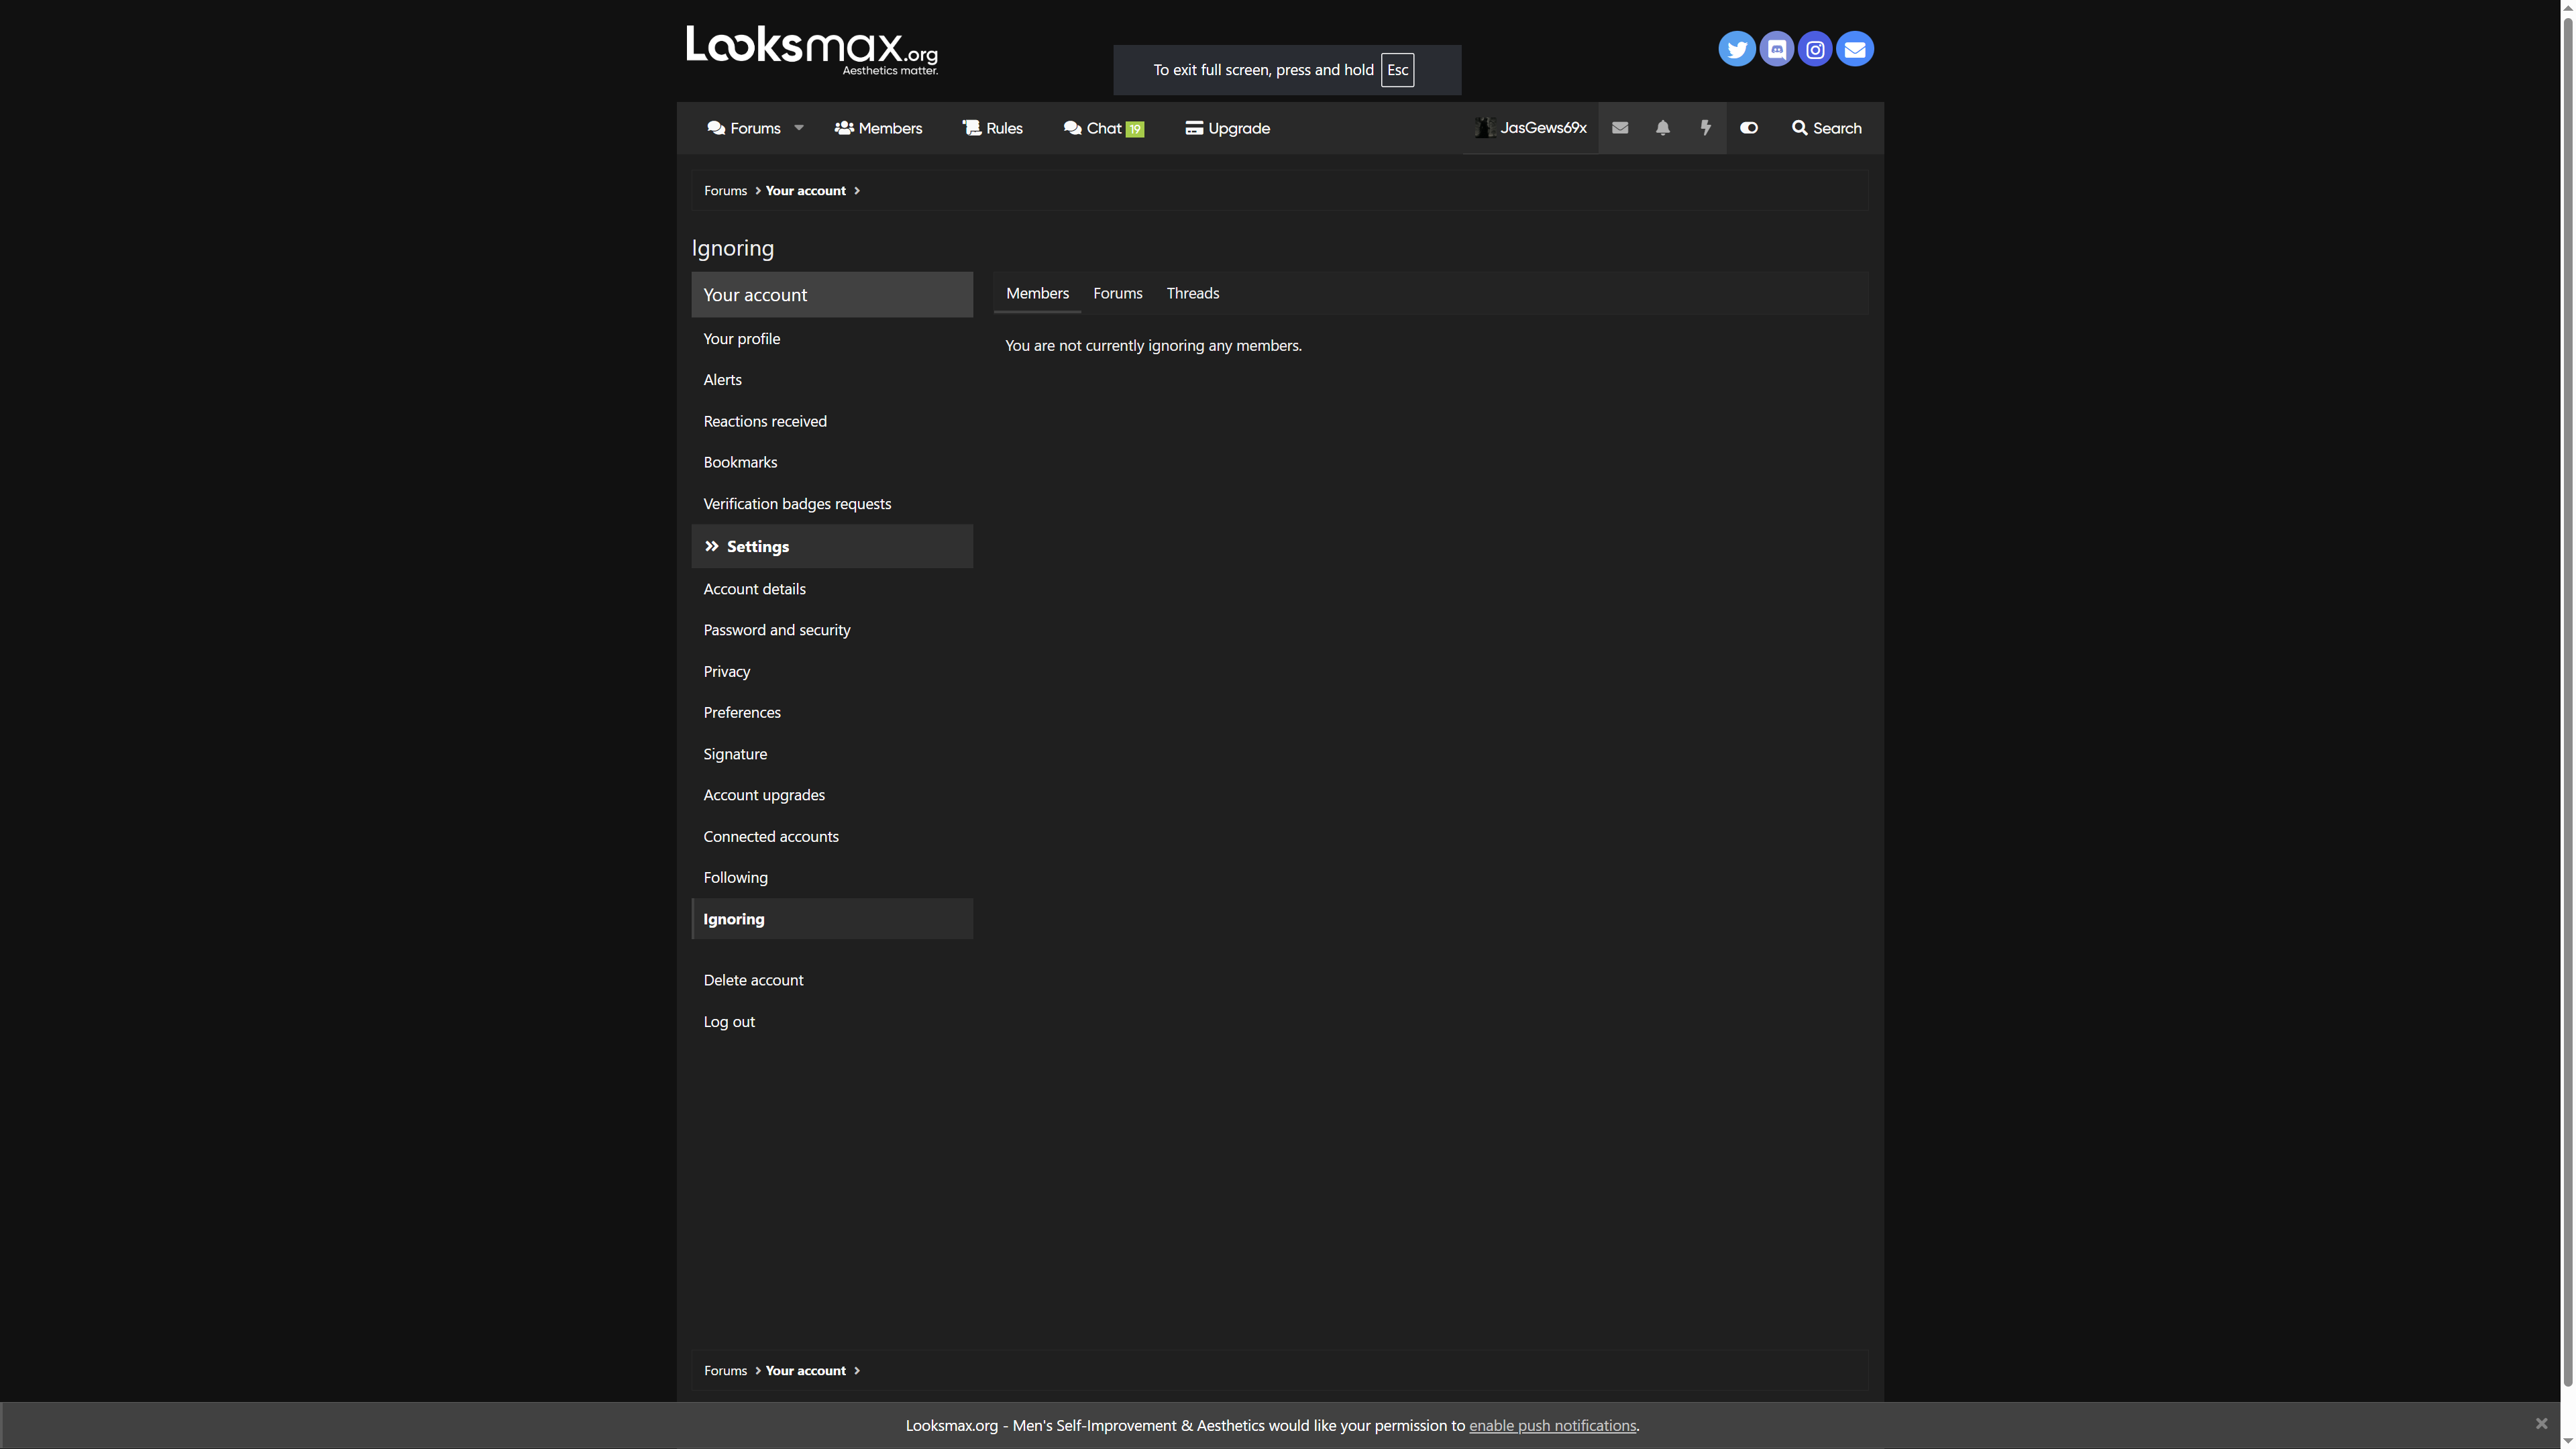
Task: Open the JasGews69x account menu
Action: (x=1531, y=128)
